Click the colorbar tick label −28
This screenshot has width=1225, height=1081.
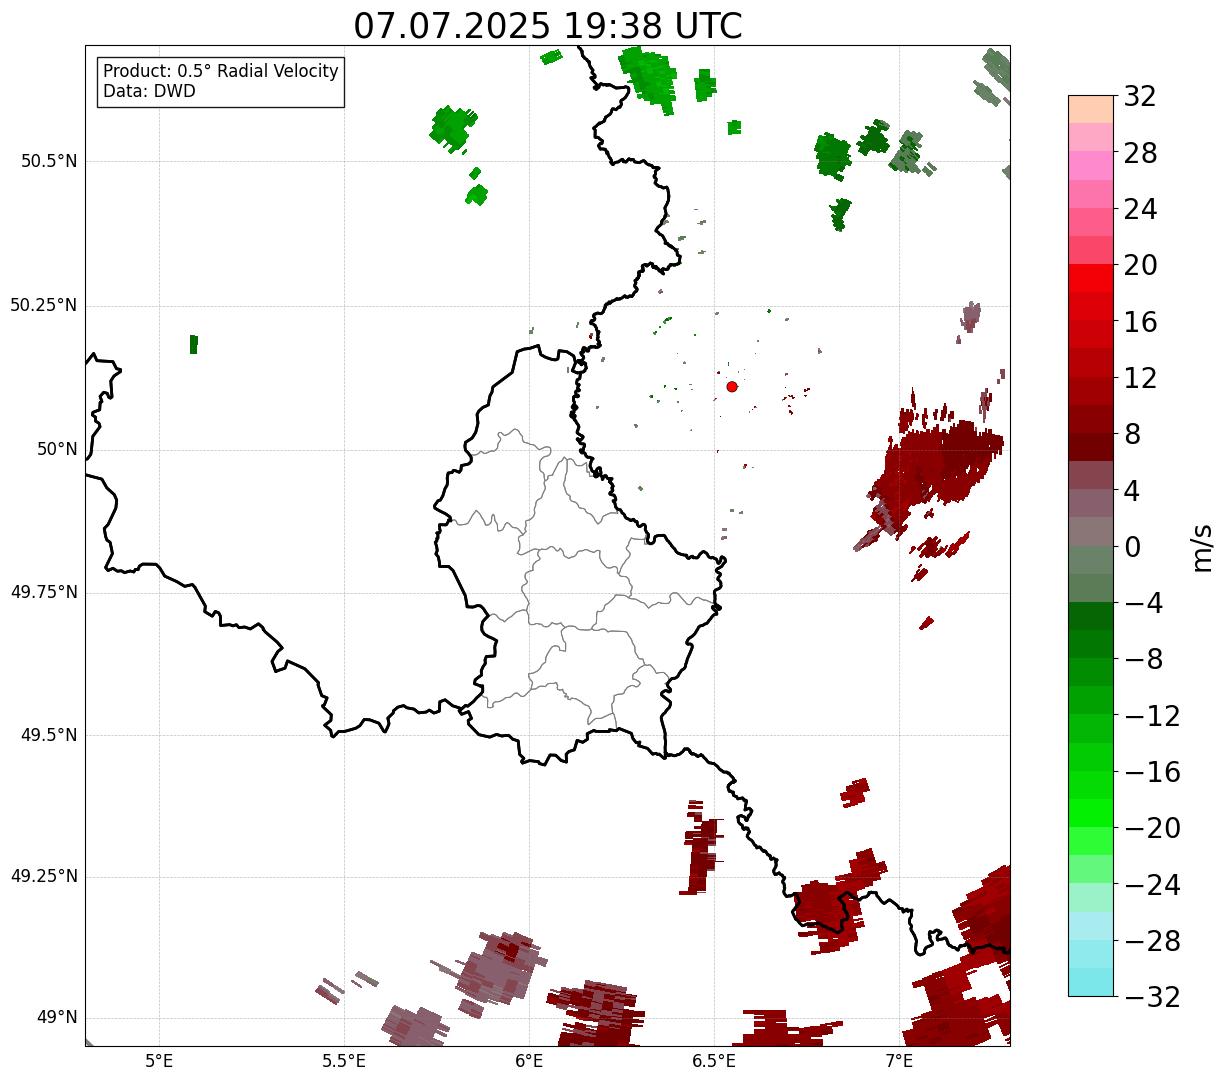pos(1152,941)
